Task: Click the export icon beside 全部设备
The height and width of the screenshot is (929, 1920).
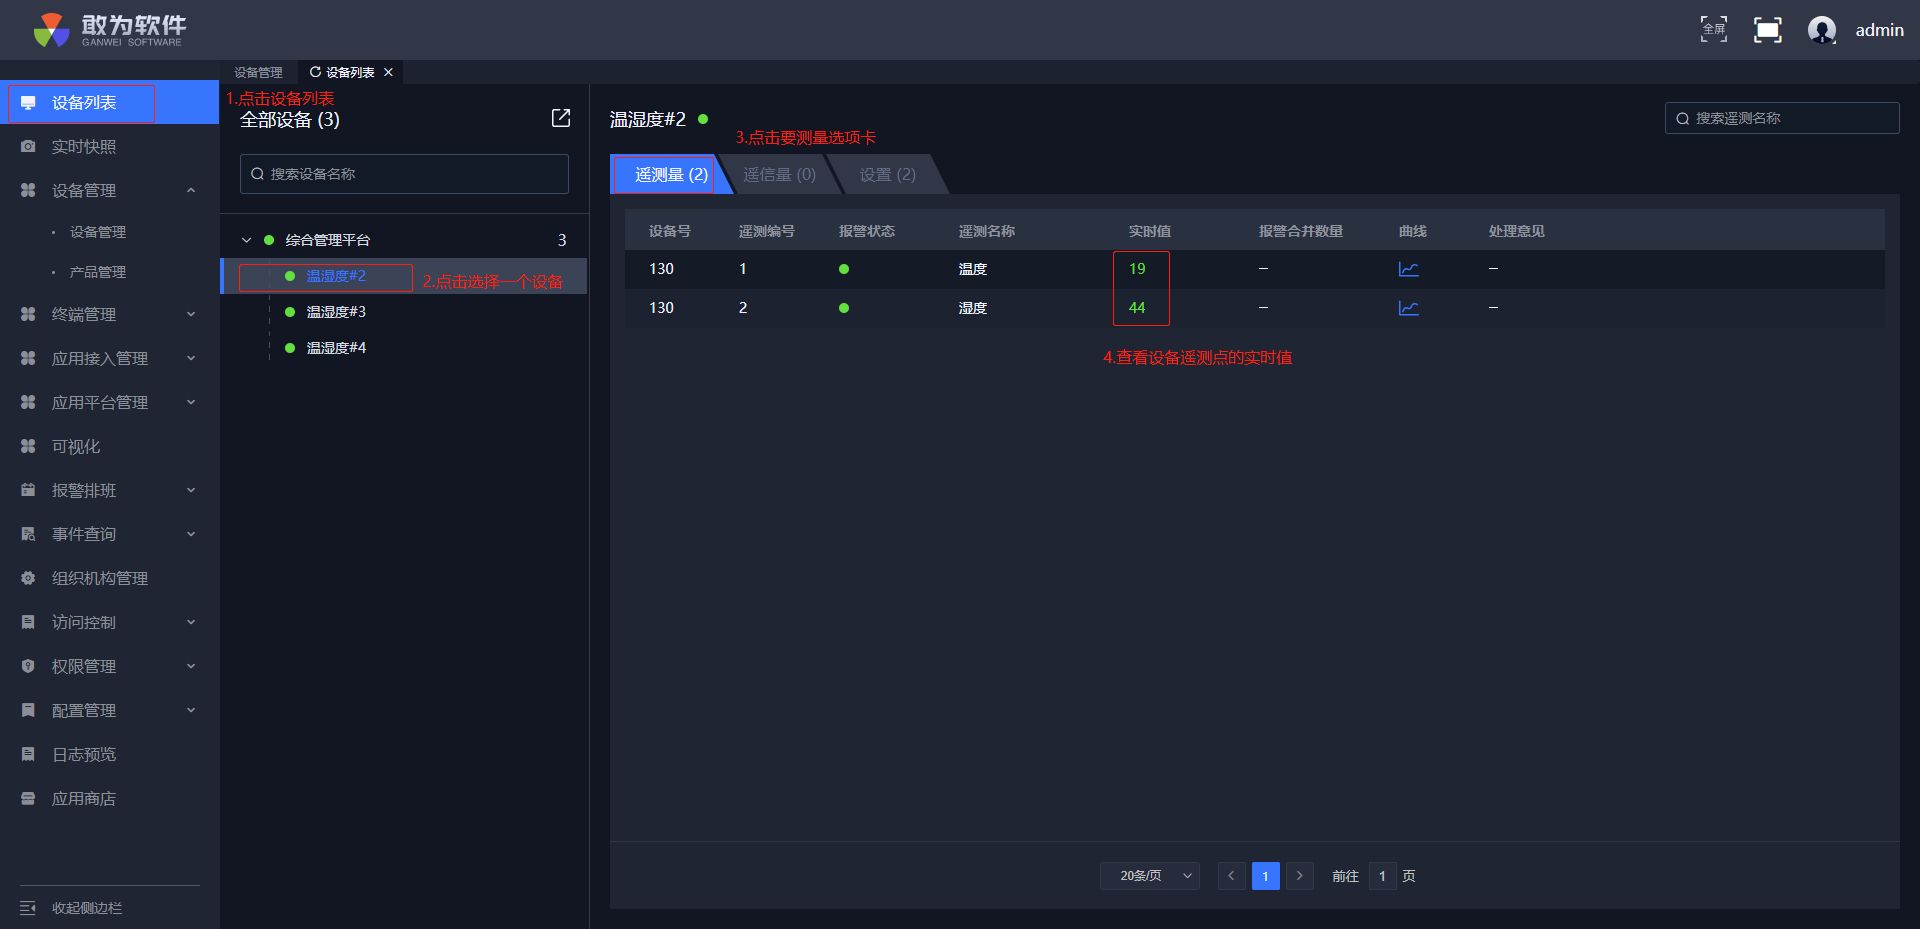Action: [x=561, y=118]
